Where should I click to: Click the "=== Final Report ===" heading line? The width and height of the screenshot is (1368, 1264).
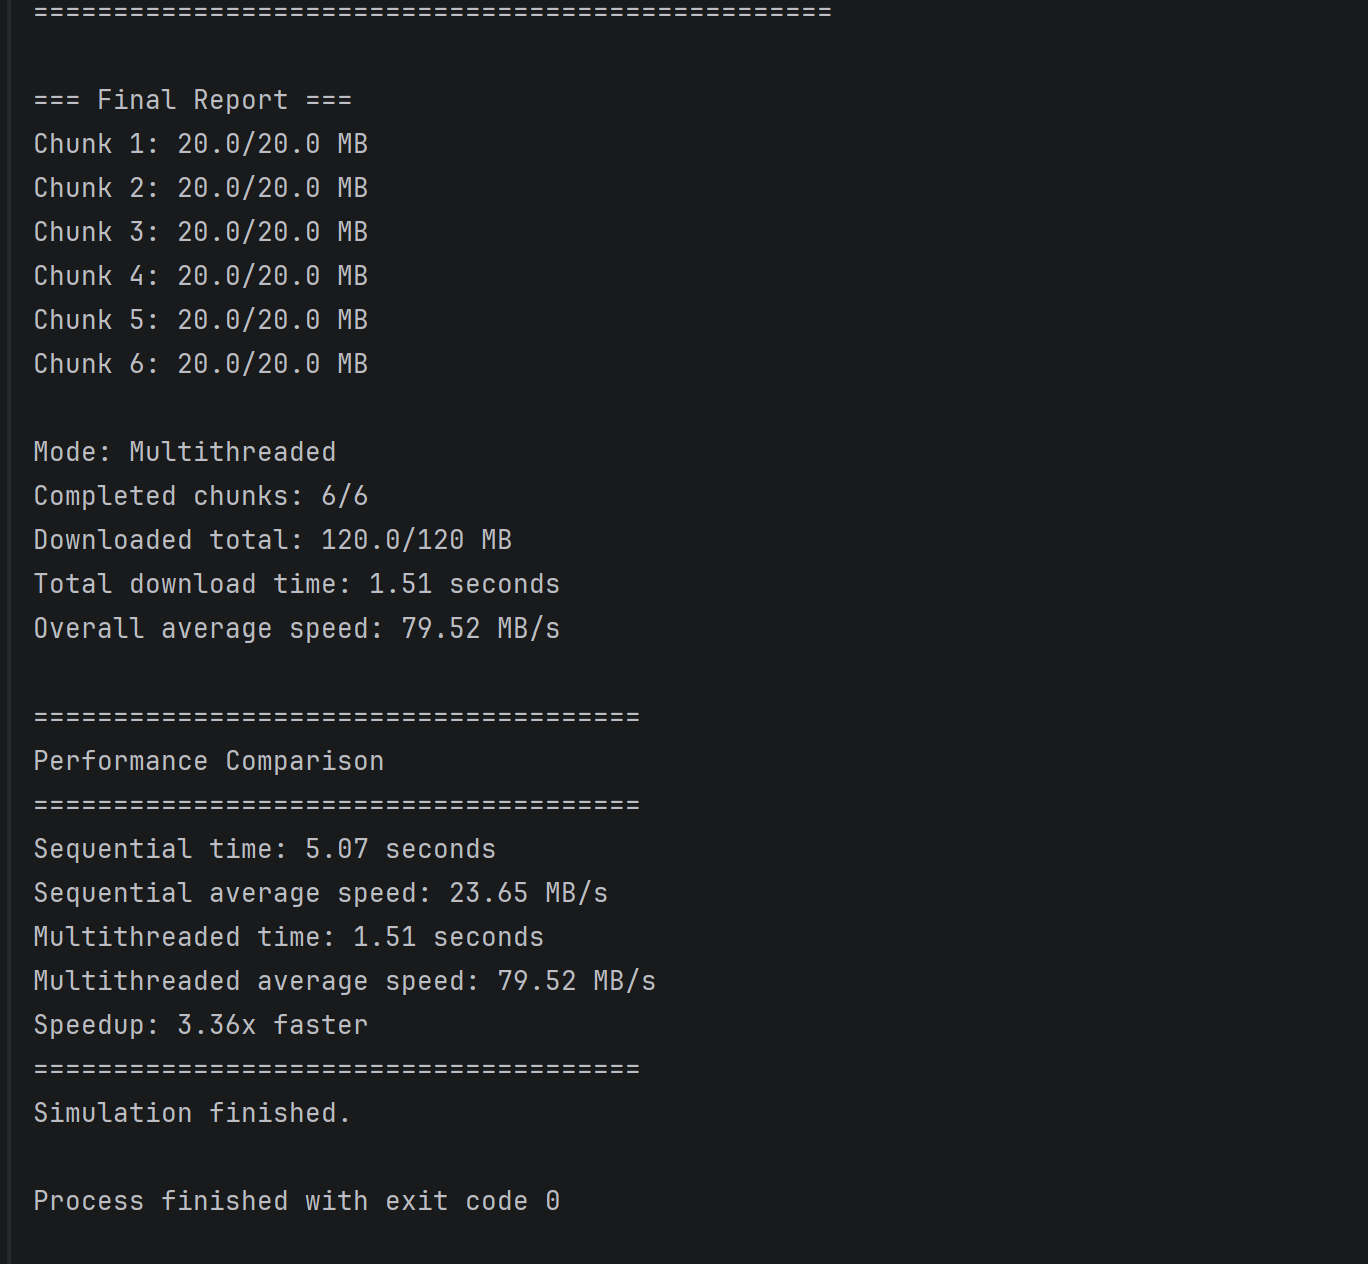point(193,100)
